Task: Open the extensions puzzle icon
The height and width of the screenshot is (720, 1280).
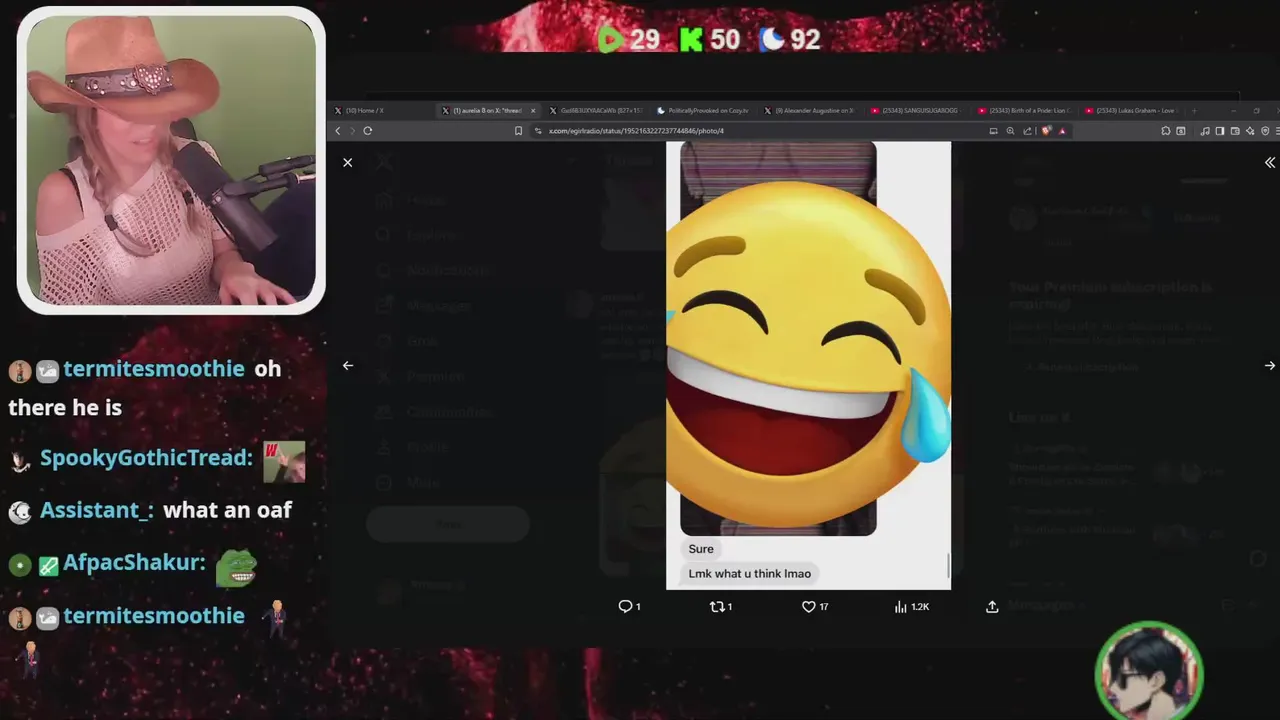Action: (1166, 131)
